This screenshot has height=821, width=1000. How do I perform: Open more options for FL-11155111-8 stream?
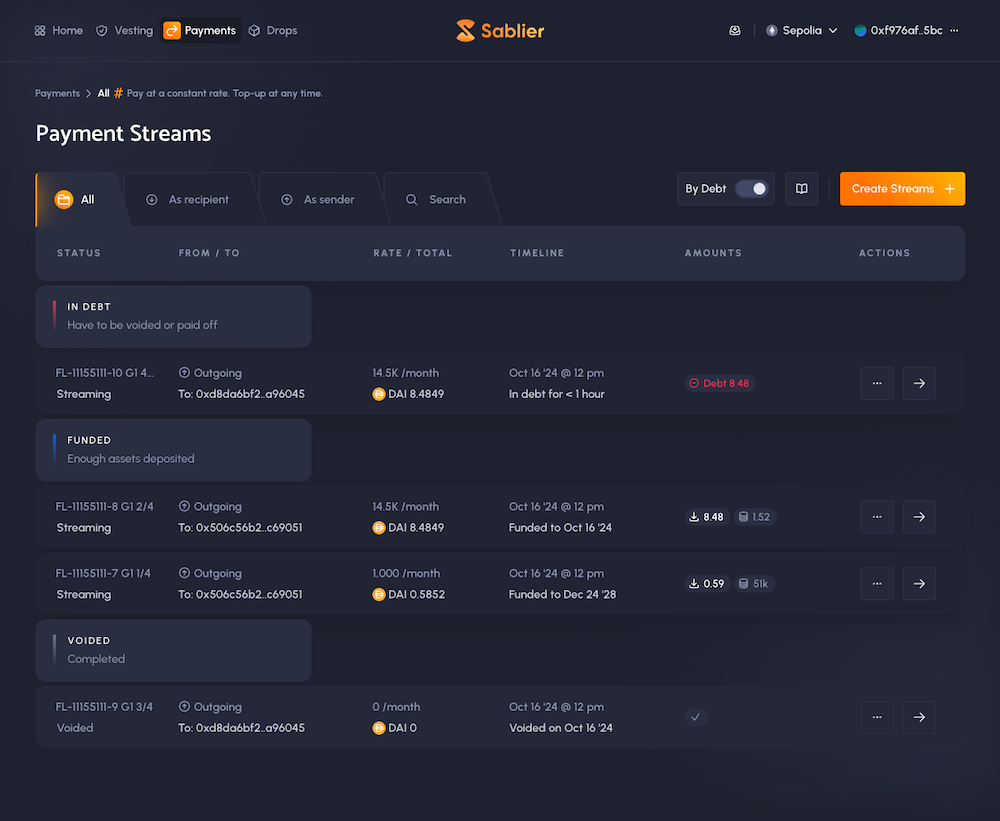877,517
